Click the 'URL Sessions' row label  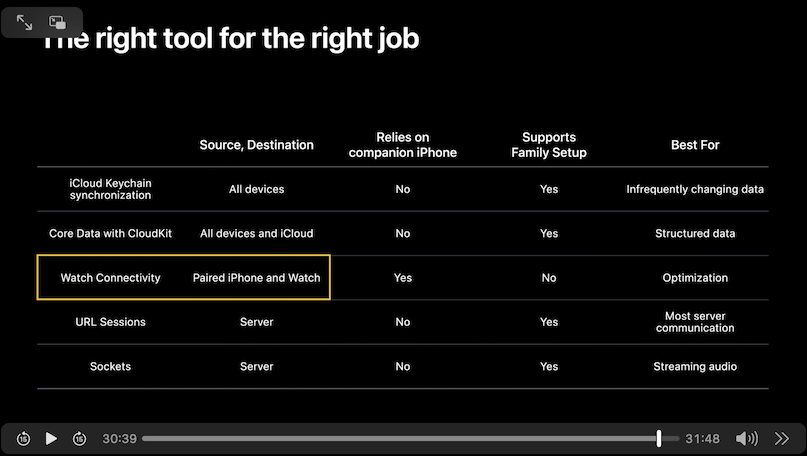110,322
